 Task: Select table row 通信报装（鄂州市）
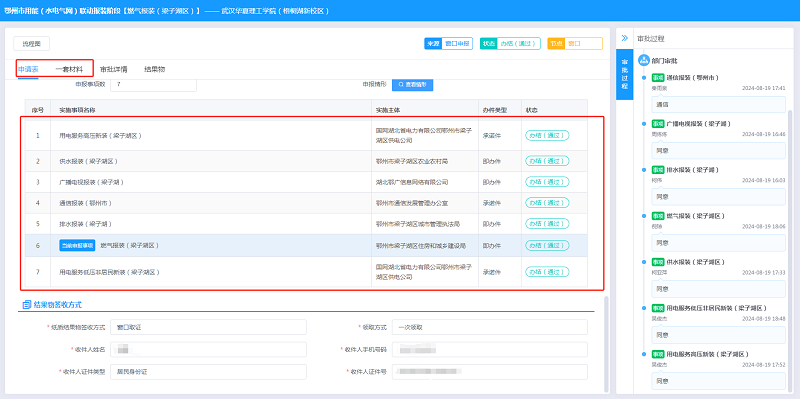[306, 203]
